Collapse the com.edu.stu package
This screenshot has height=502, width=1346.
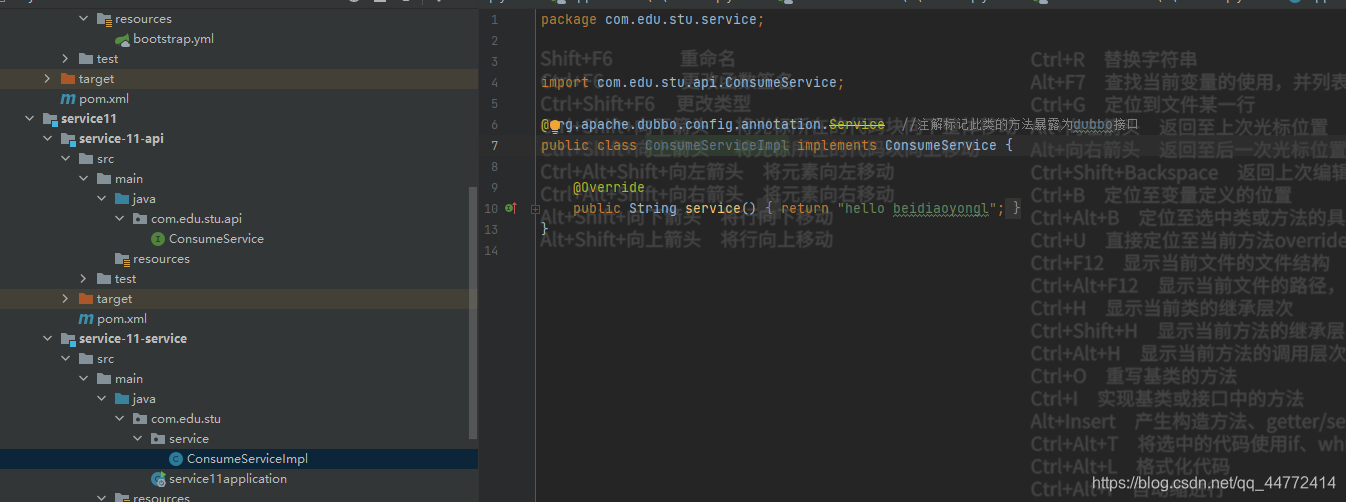click(x=120, y=419)
